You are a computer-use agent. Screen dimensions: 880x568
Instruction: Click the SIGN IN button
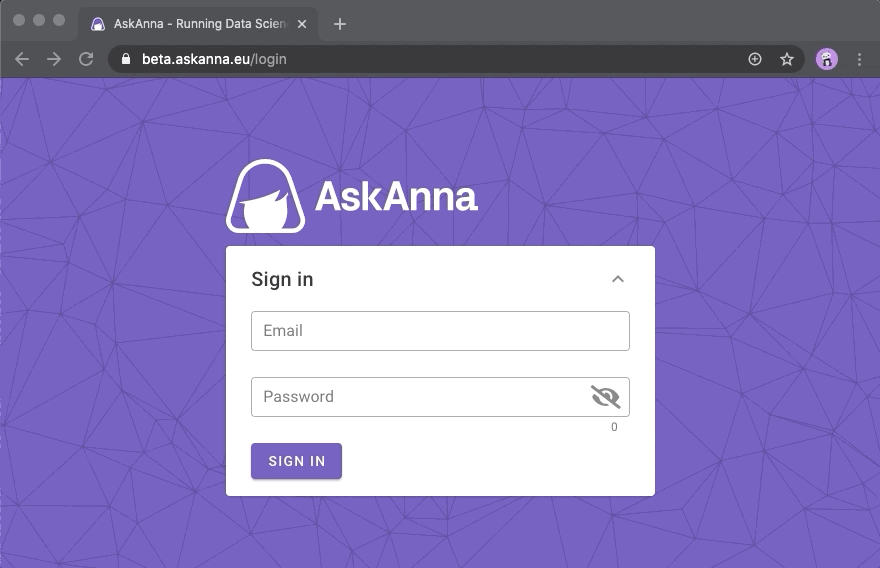pos(296,461)
